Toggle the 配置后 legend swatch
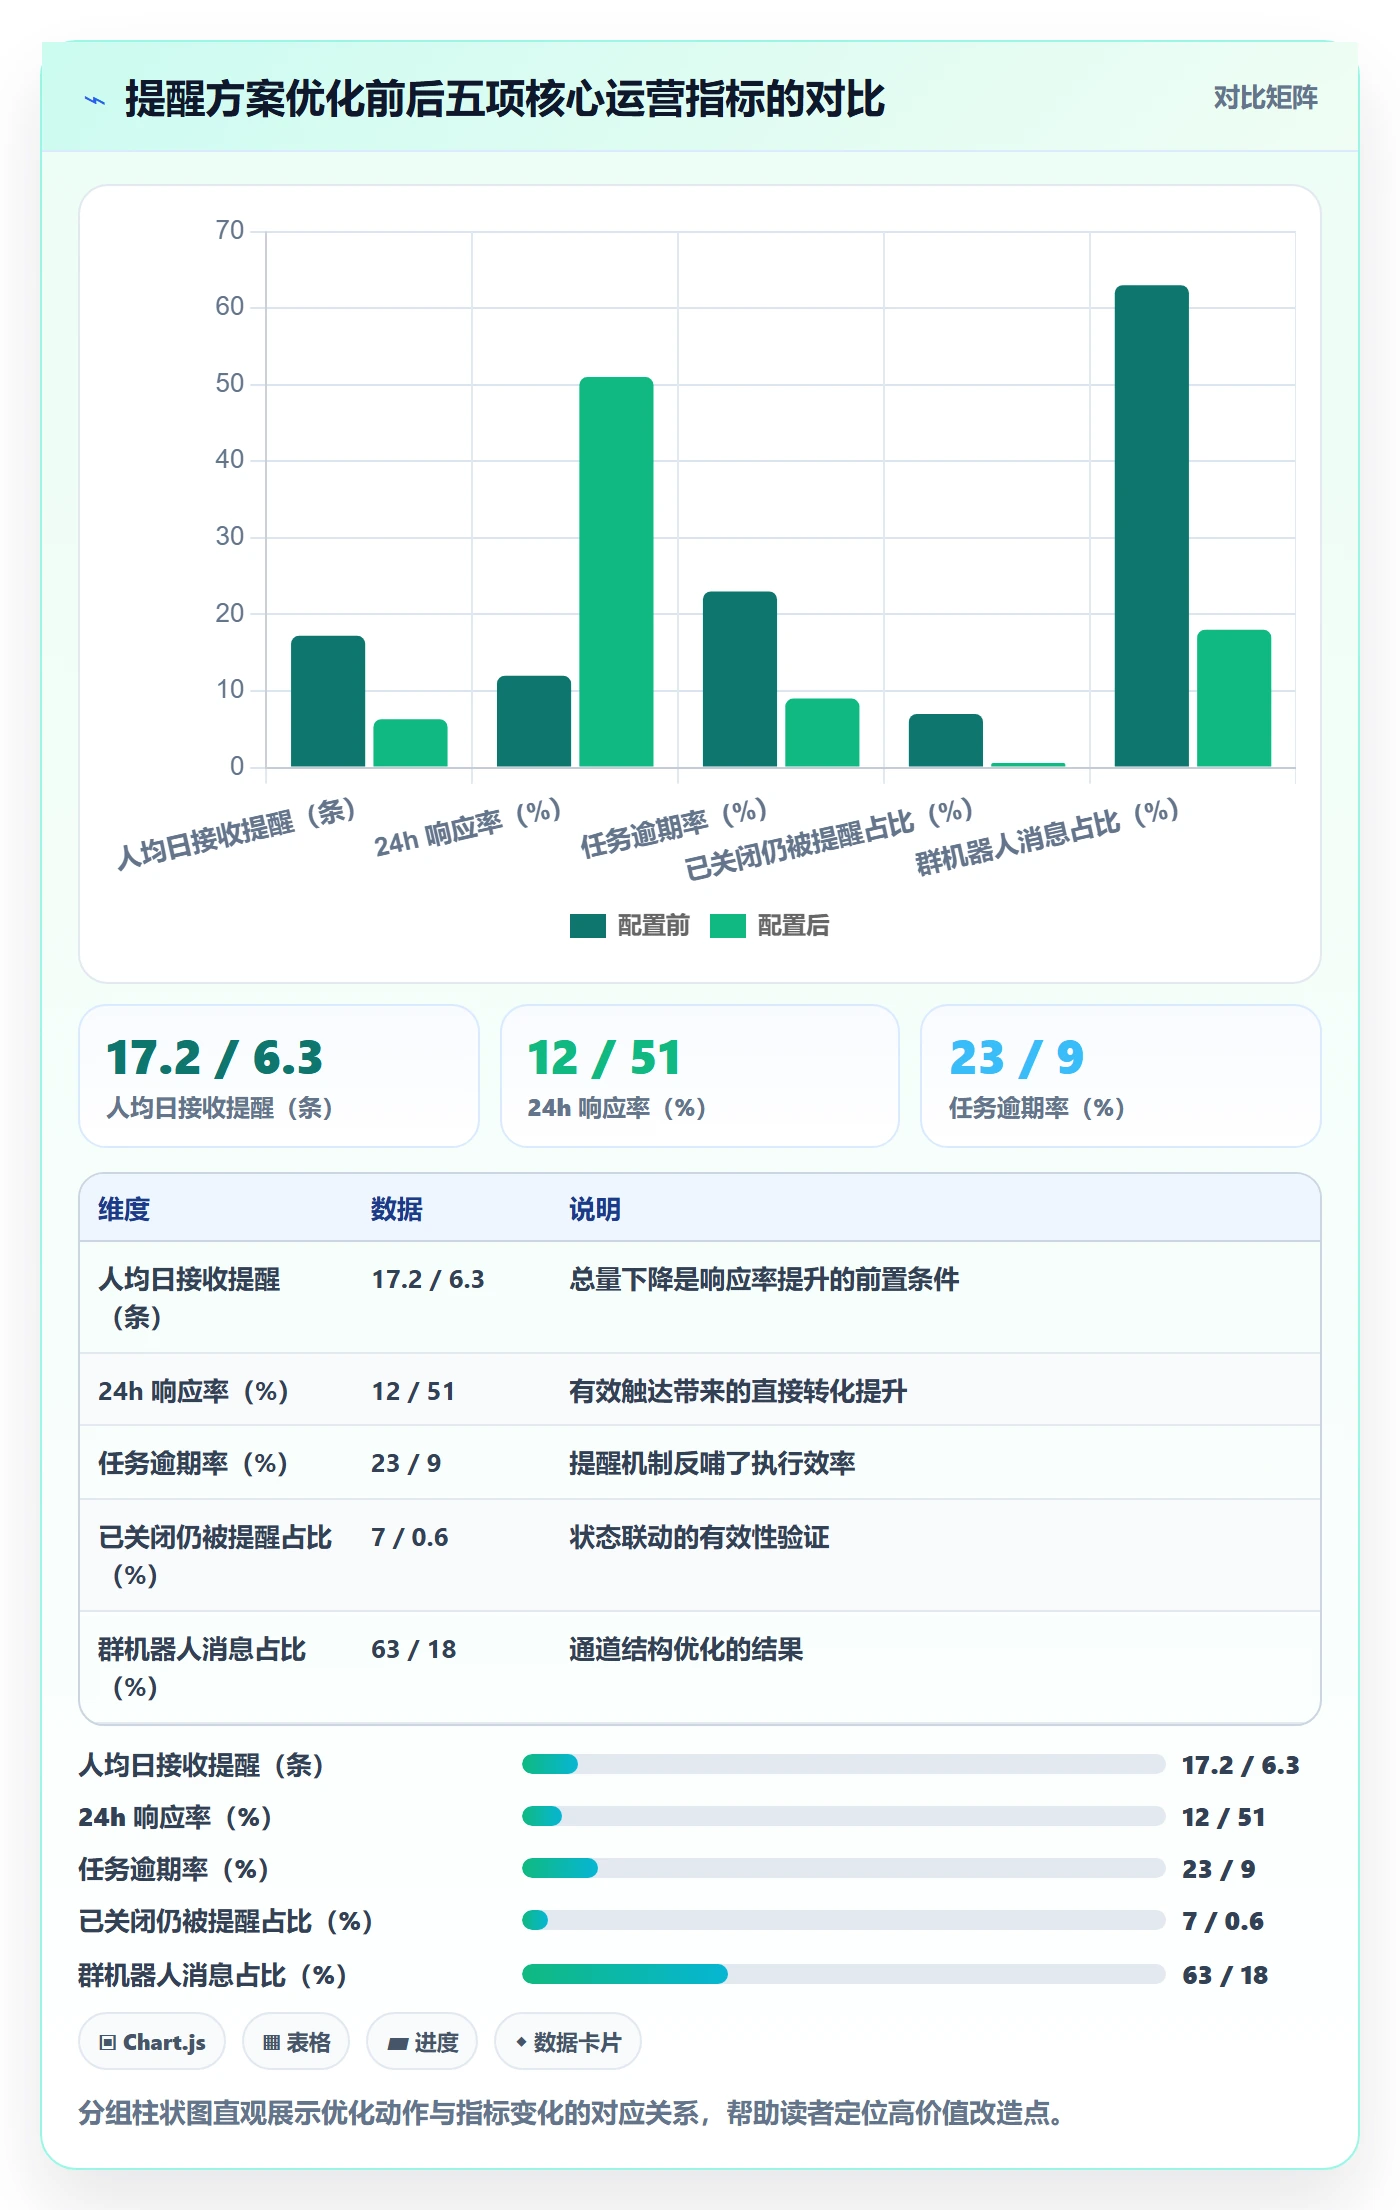1400x2210 pixels. click(x=728, y=926)
